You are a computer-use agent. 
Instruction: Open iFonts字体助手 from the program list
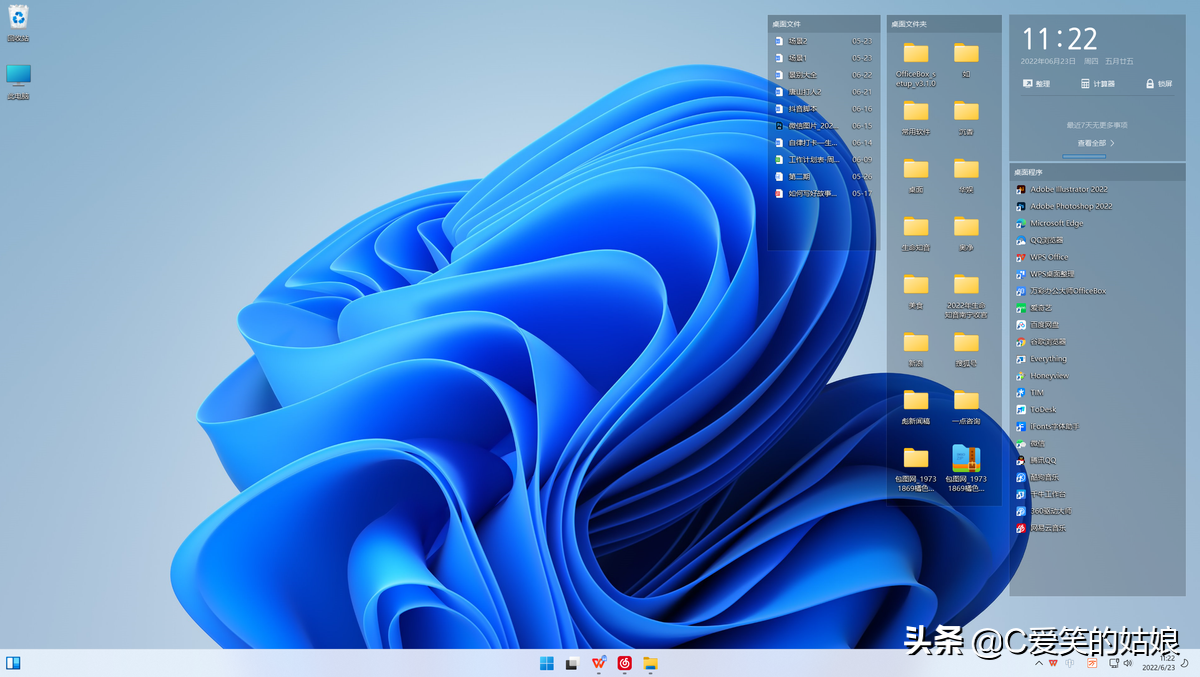click(x=1047, y=427)
